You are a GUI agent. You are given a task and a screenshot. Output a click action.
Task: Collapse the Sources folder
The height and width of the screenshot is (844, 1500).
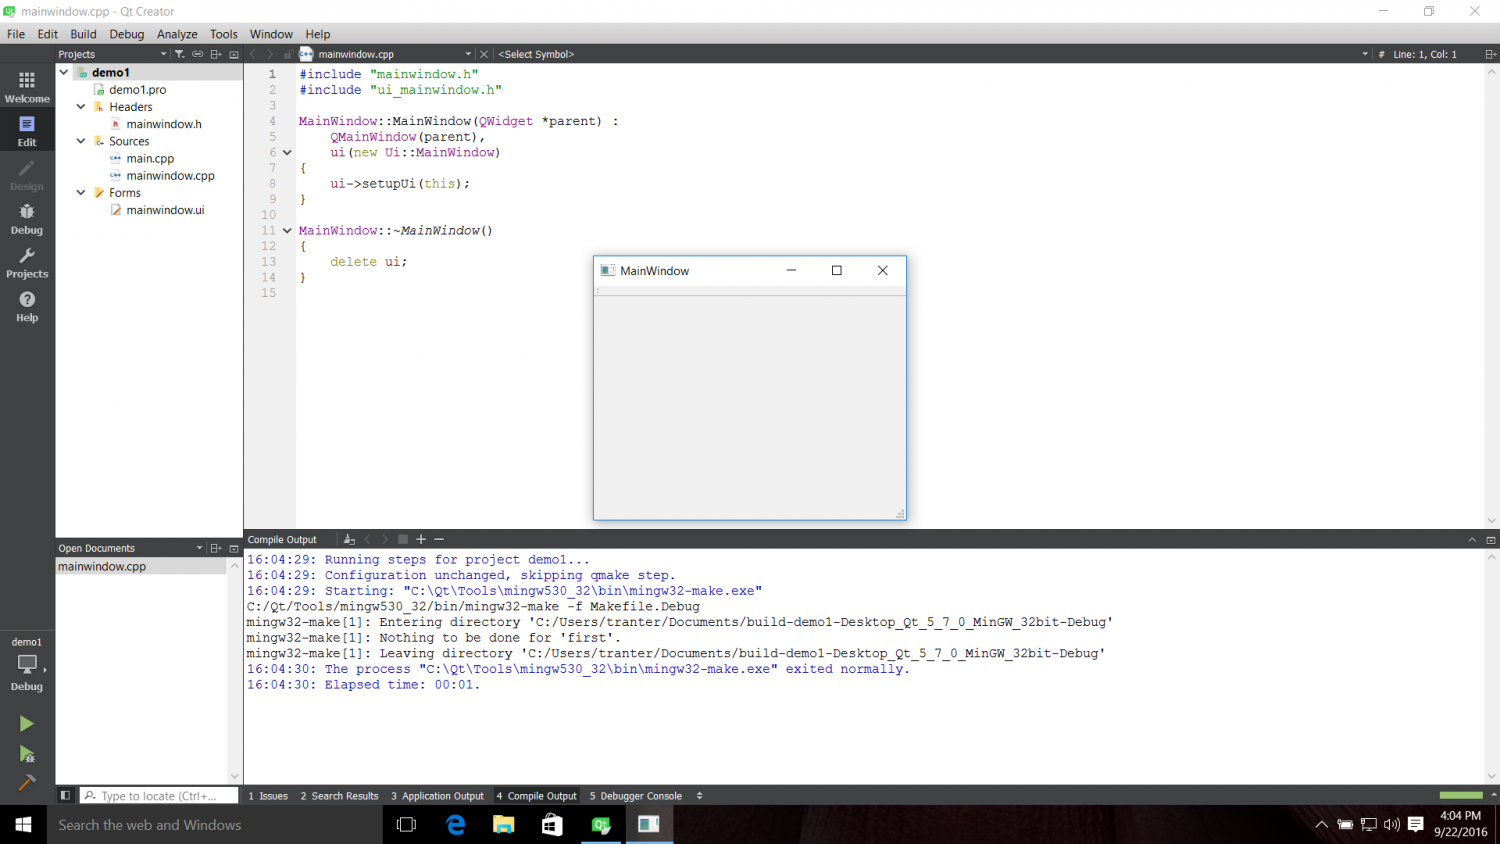(x=81, y=141)
